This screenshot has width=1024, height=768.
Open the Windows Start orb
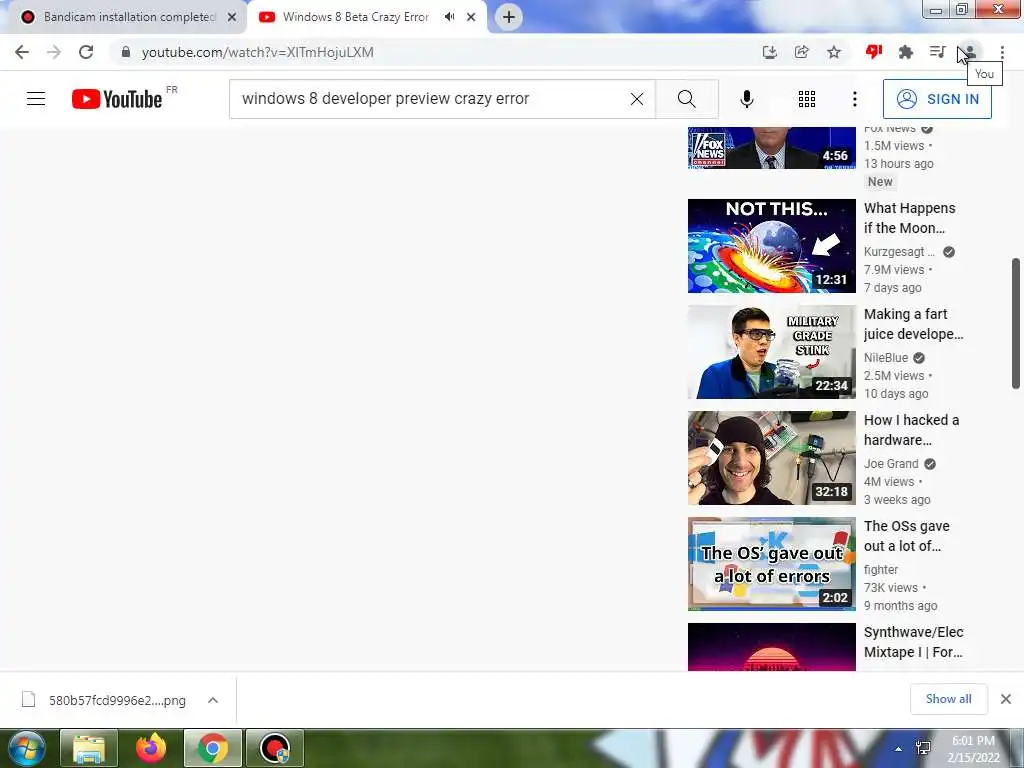coord(26,748)
